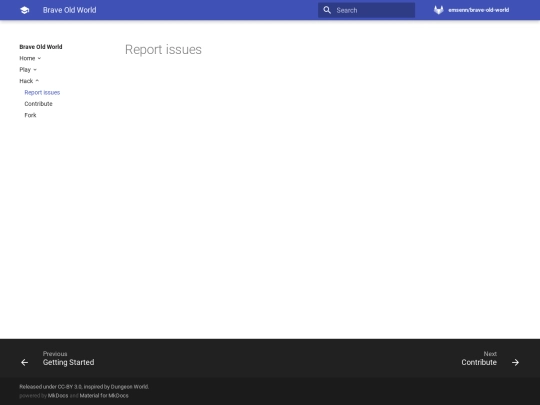
Task: Click the previous page left arrow icon
Action: pos(24,362)
